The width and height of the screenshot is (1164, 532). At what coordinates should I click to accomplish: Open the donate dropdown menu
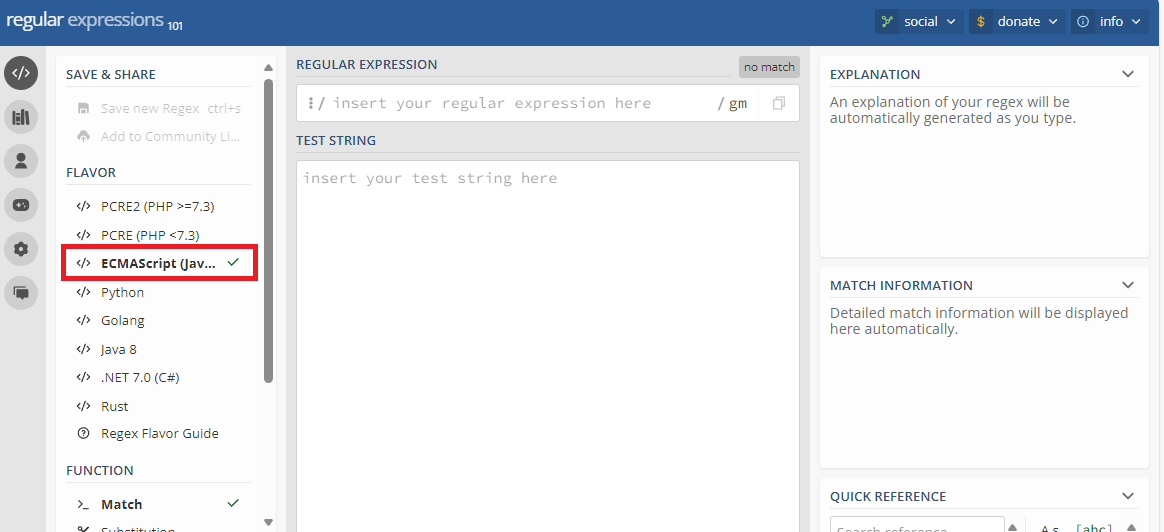pyautogui.click(x=1017, y=22)
